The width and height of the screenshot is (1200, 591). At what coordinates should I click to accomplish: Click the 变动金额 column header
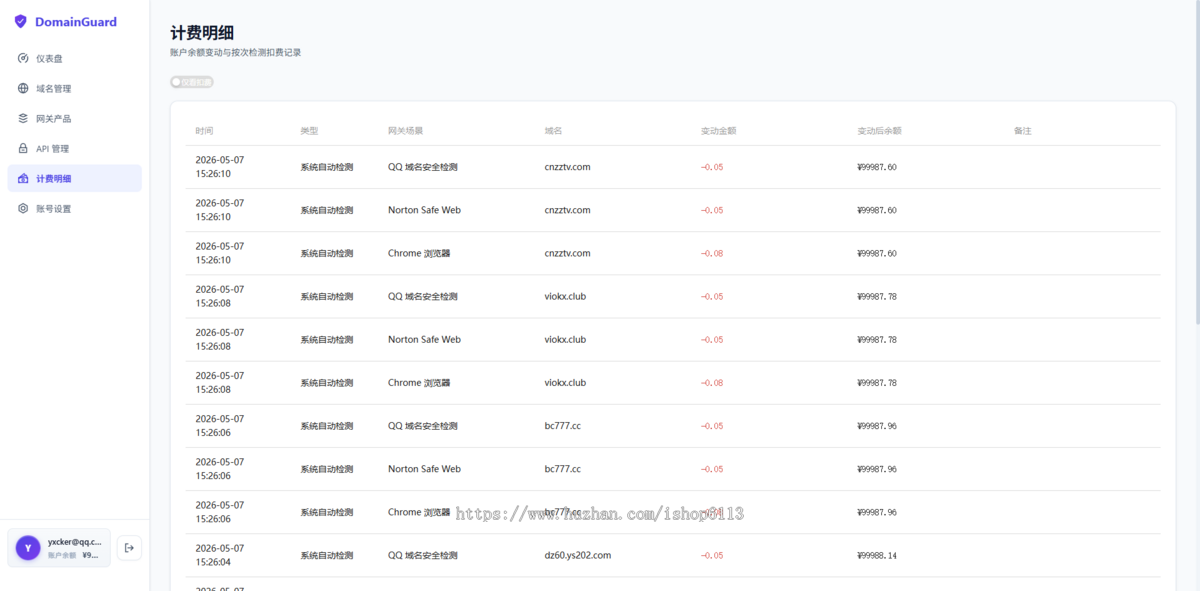pyautogui.click(x=719, y=131)
